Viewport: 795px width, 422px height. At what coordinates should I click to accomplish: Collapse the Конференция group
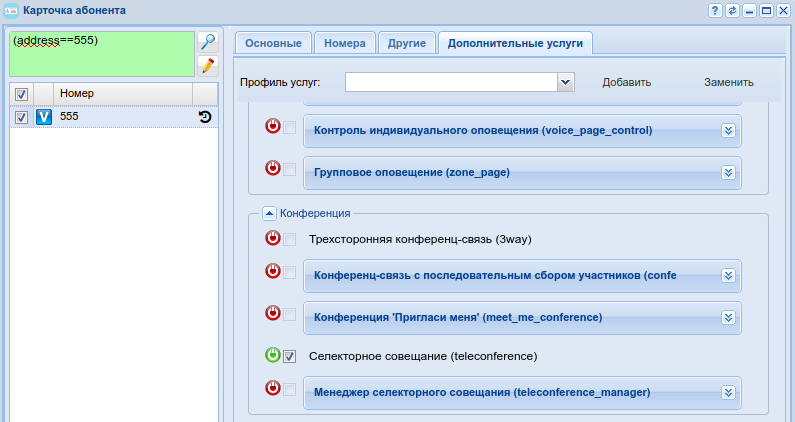coord(269,214)
